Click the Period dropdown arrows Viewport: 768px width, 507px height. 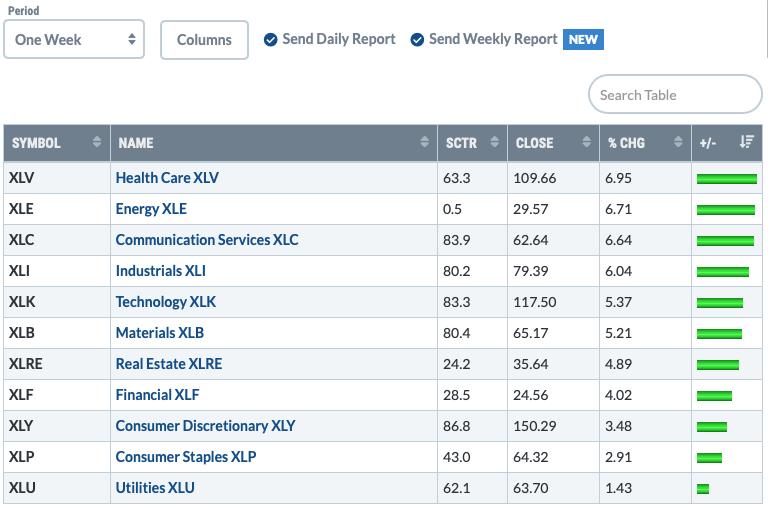[132, 39]
